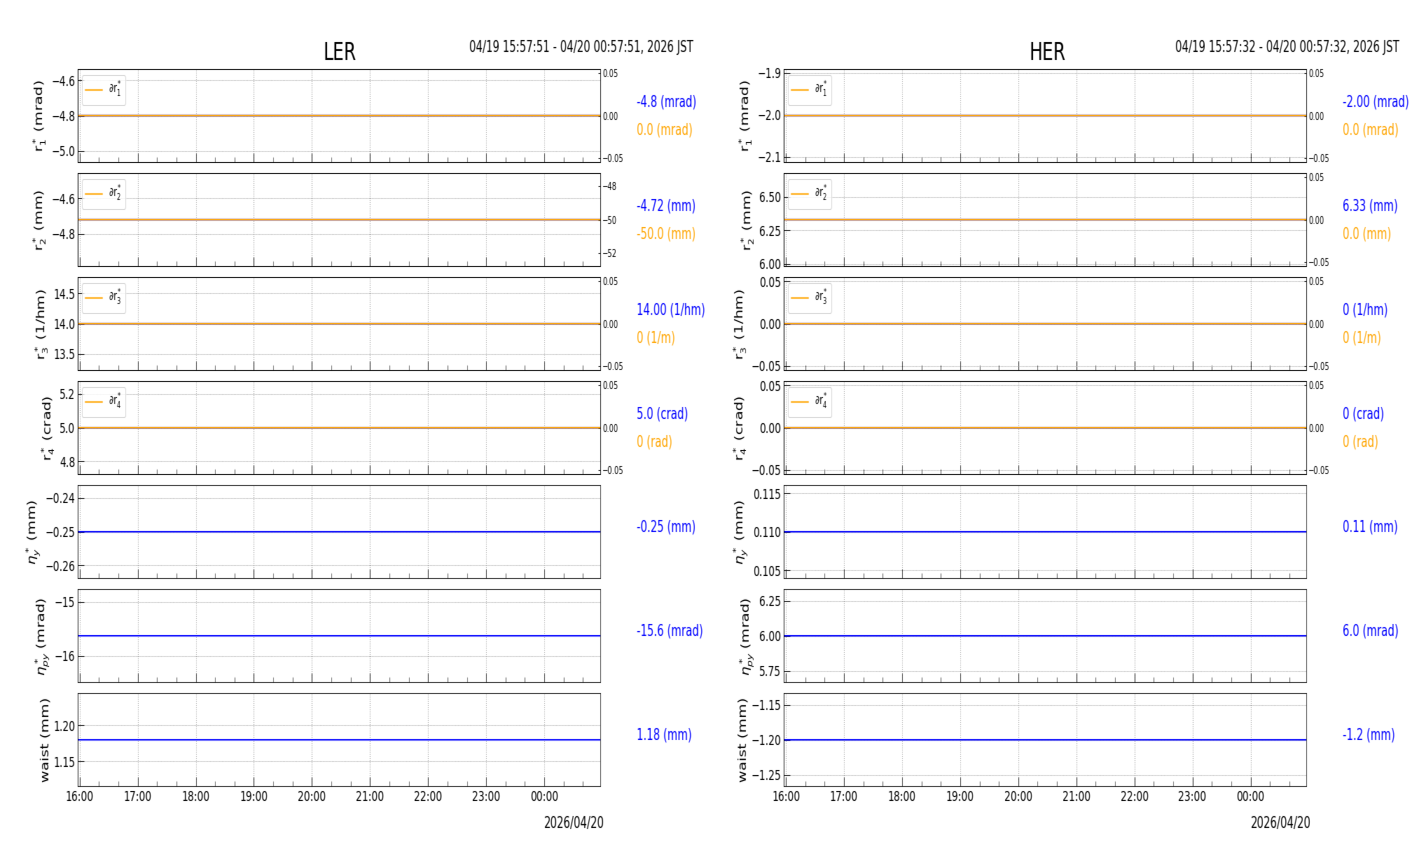Click the LER value 14.00 (1/hm)
The width and height of the screenshot is (1412, 864).
pyautogui.click(x=670, y=310)
